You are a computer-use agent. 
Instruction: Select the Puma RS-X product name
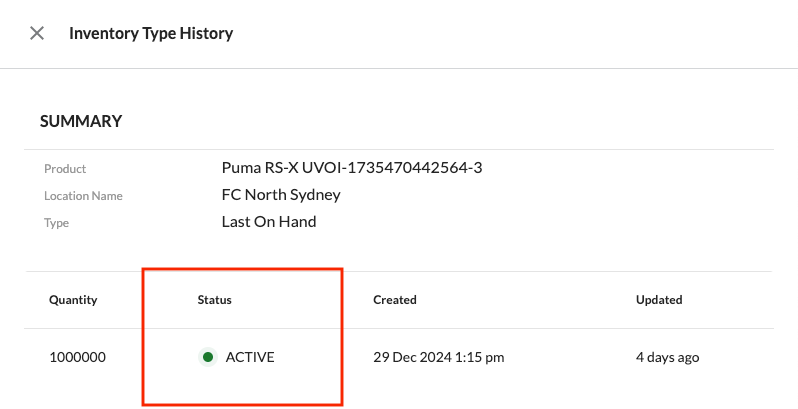pos(257,167)
